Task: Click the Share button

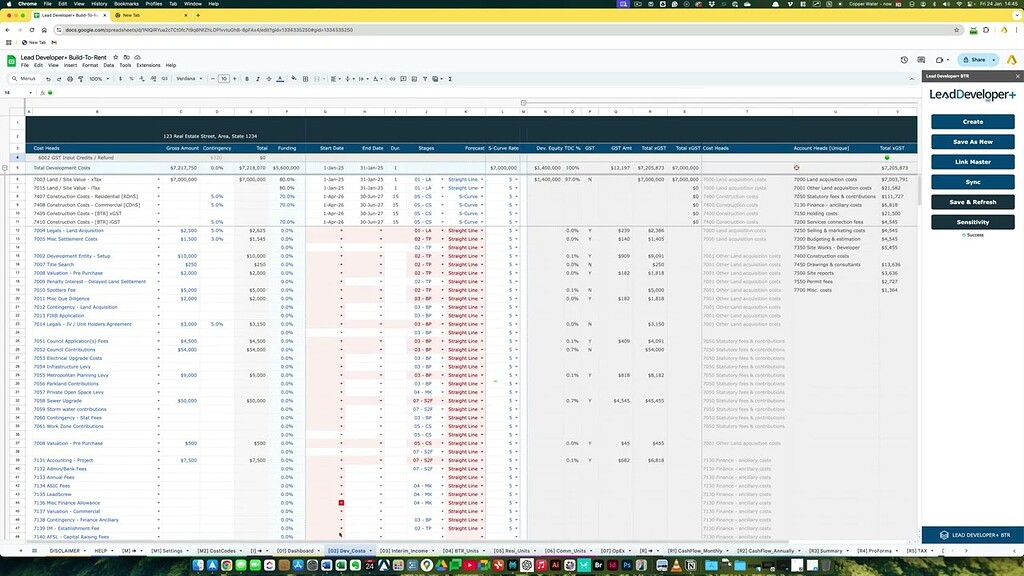Action: pyautogui.click(x=974, y=59)
